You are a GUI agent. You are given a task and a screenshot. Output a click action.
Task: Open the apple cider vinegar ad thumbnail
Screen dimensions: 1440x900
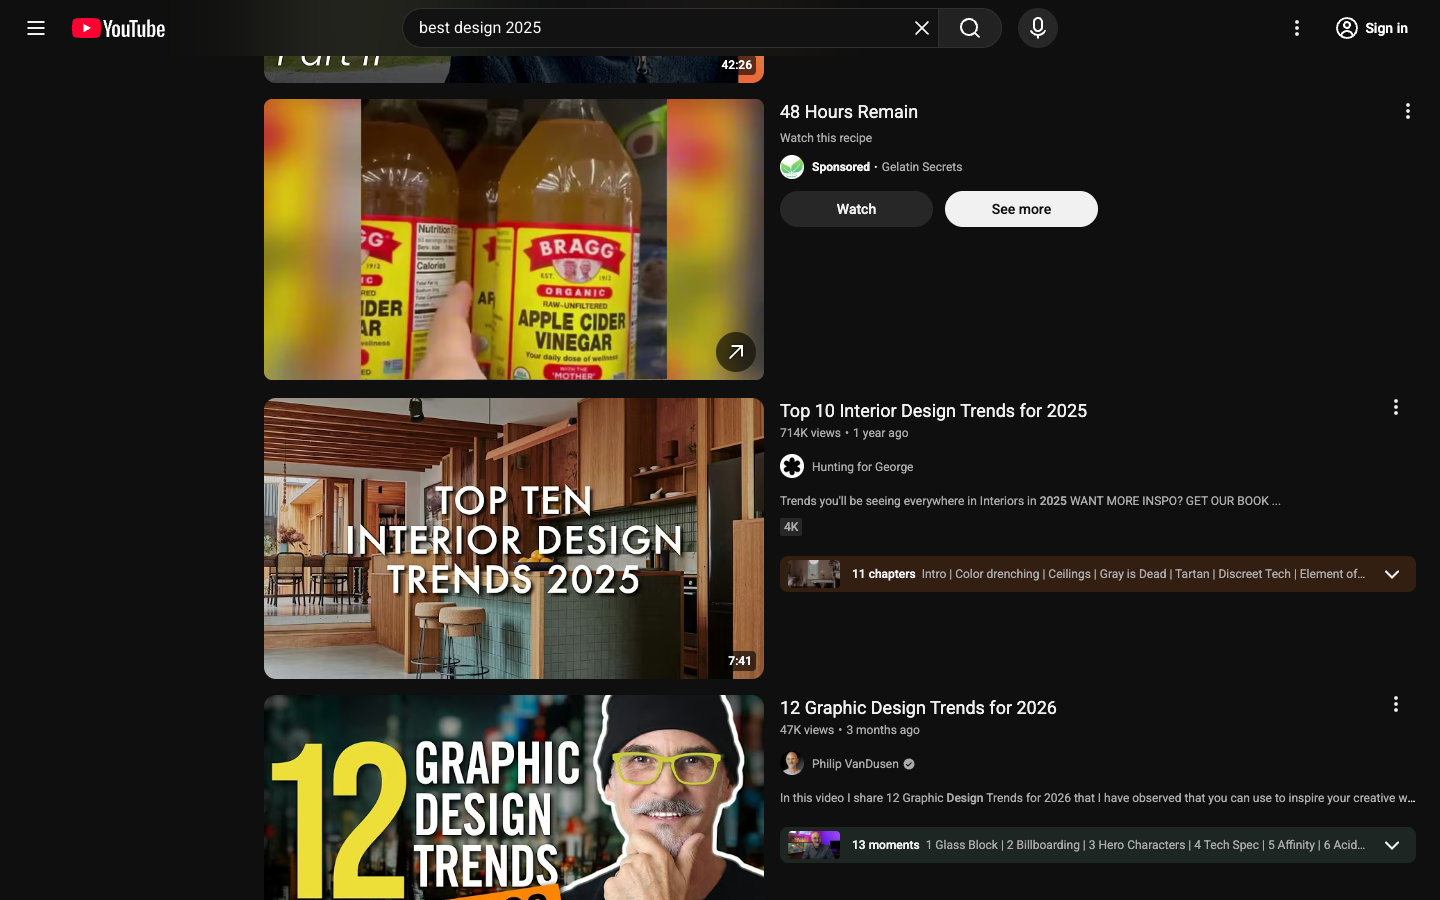pos(514,239)
